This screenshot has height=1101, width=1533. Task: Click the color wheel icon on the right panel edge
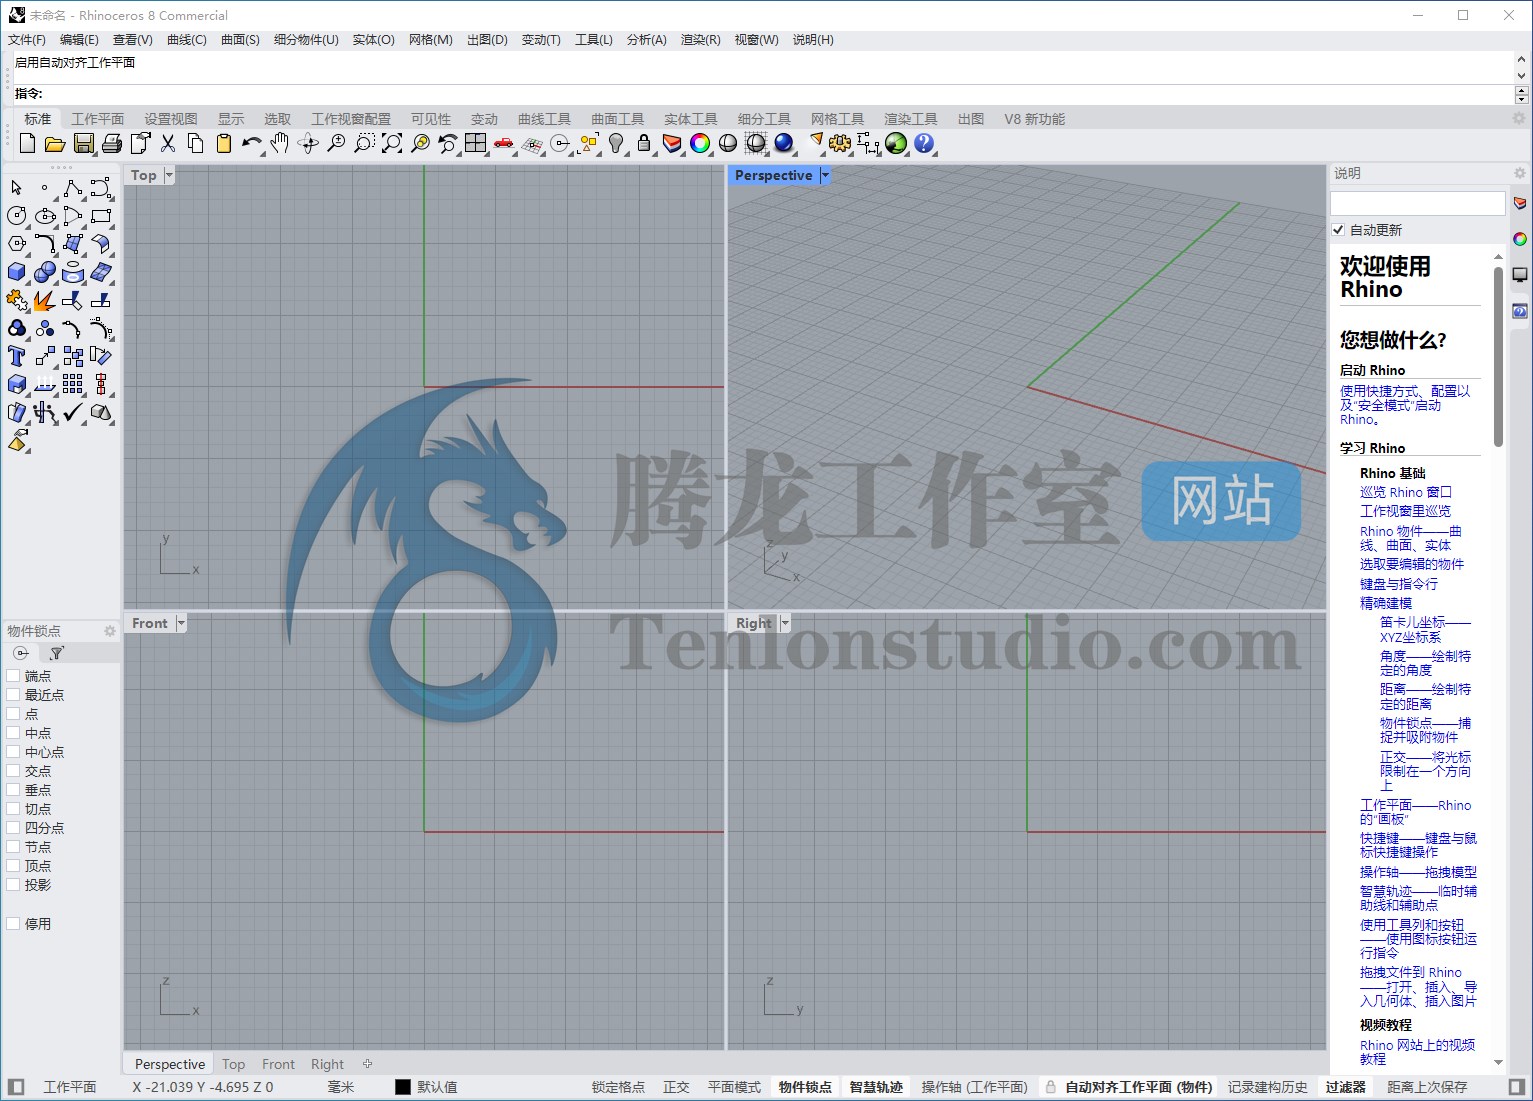coord(1520,239)
